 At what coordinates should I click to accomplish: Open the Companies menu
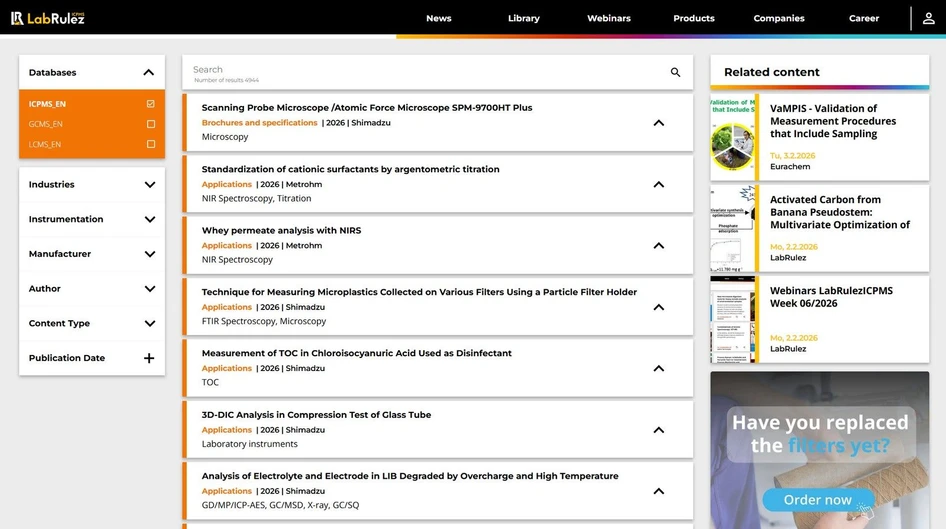[x=779, y=18]
